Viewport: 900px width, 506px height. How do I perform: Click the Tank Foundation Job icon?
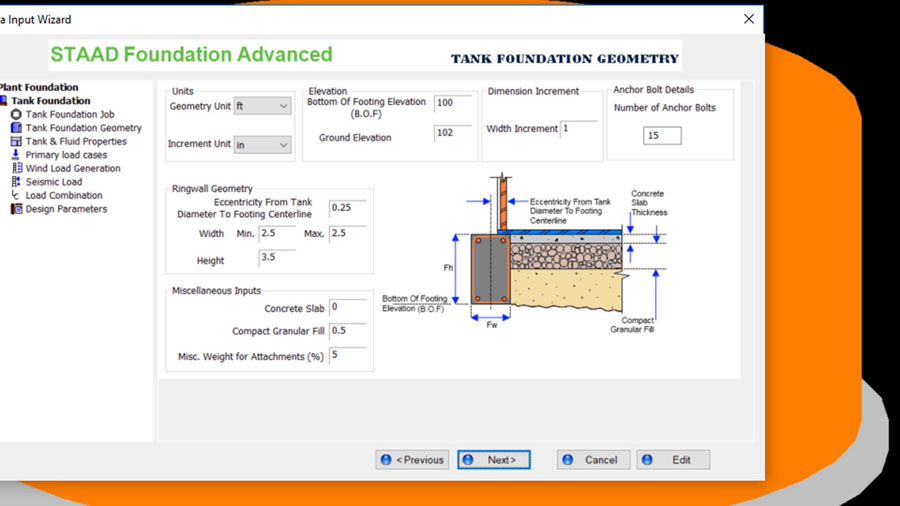coord(16,115)
